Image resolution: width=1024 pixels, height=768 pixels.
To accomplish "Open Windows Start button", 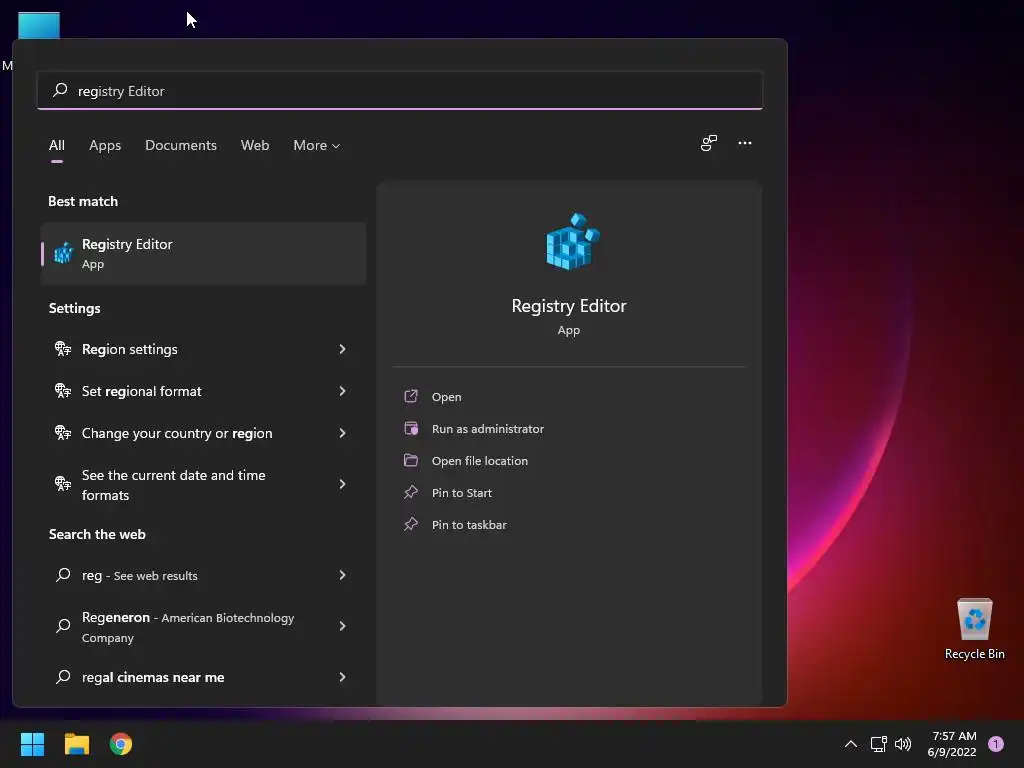I will 32,744.
